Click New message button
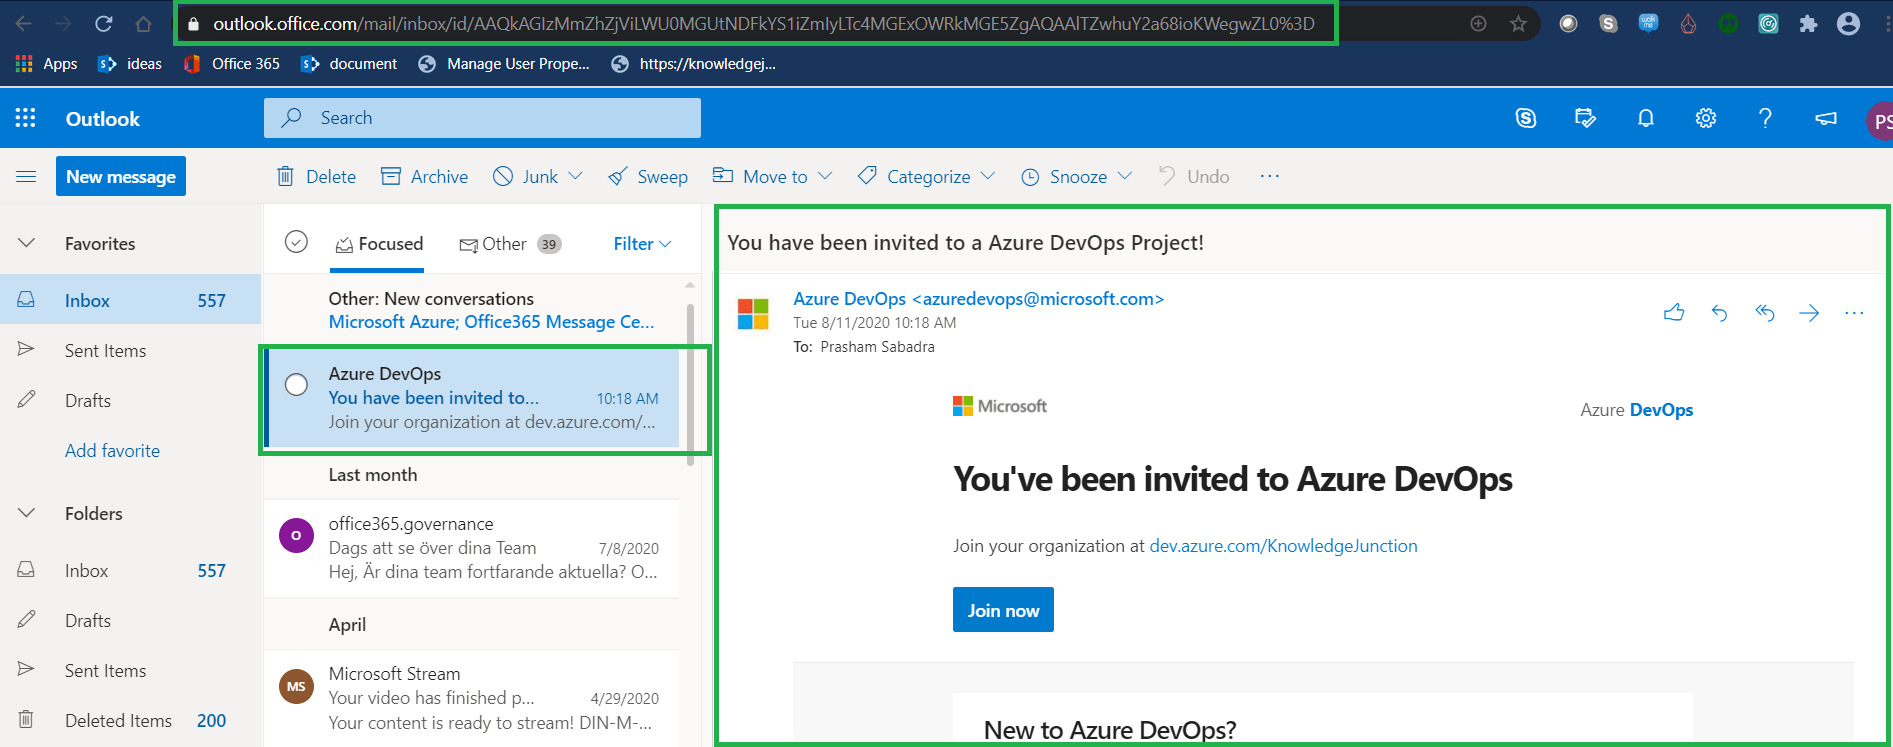The width and height of the screenshot is (1893, 747). point(121,176)
